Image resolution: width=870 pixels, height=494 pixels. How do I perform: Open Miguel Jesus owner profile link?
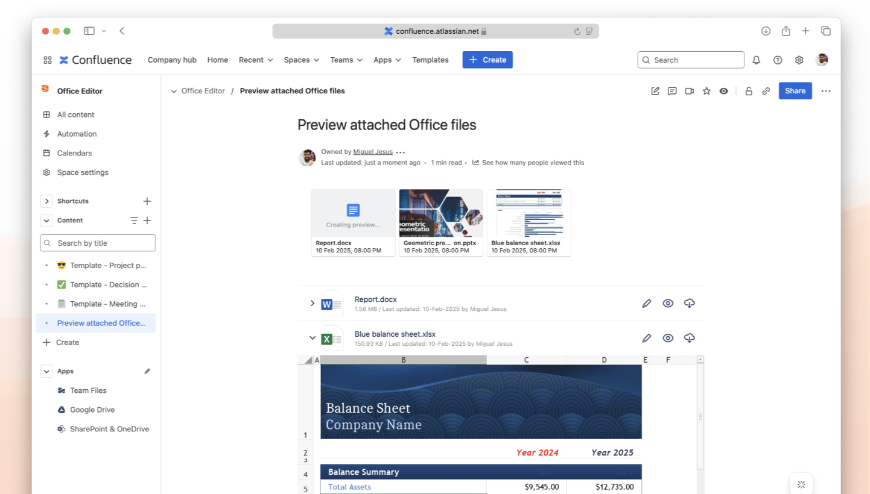tap(373, 152)
